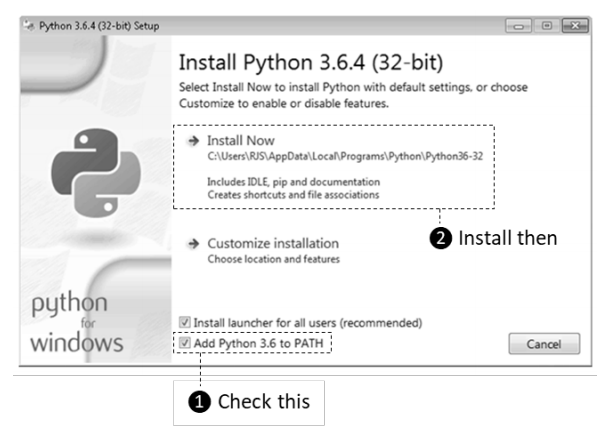Click the Python installer icon in title bar
This screenshot has width=610, height=438.
click(28, 26)
